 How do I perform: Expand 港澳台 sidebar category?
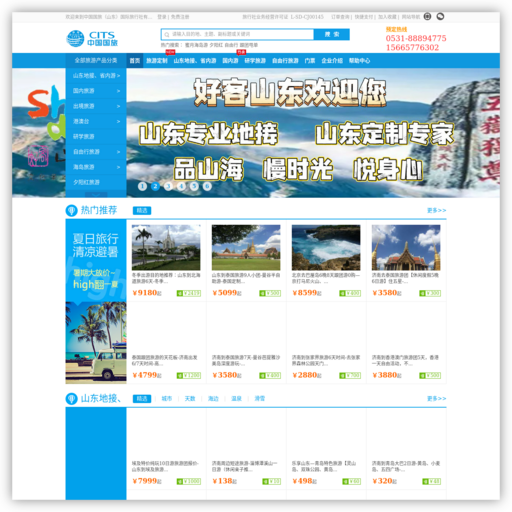point(96,121)
